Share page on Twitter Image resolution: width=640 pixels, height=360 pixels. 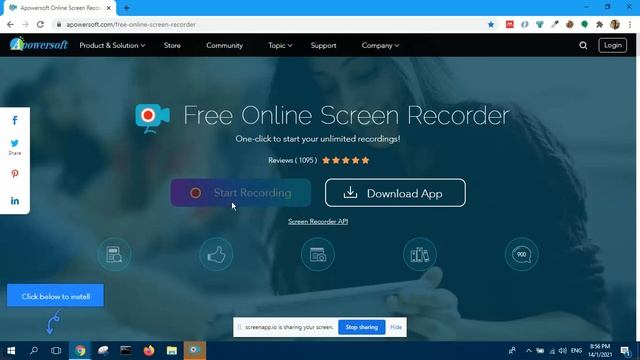15,143
